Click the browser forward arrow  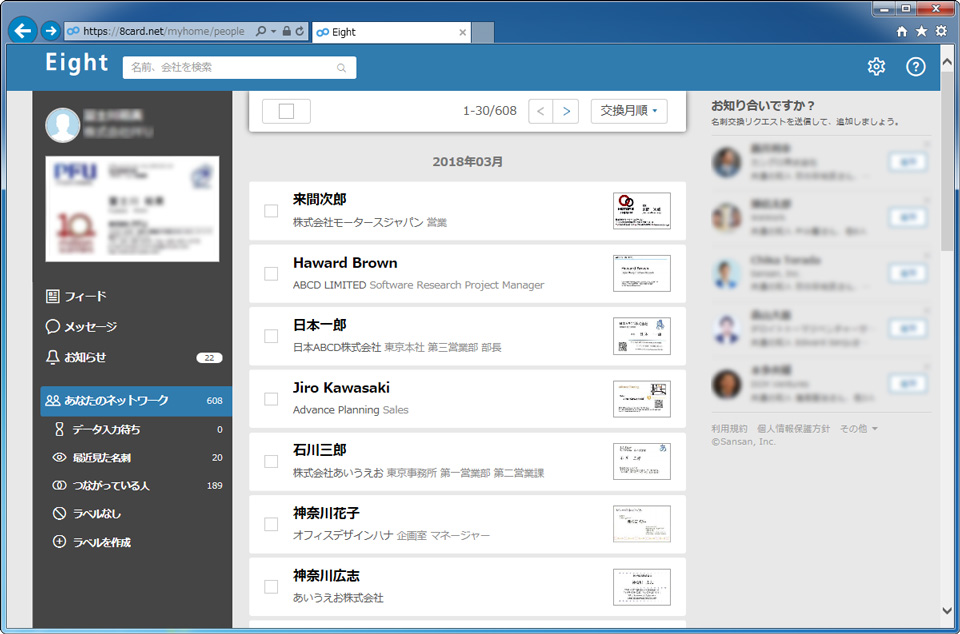coord(50,31)
